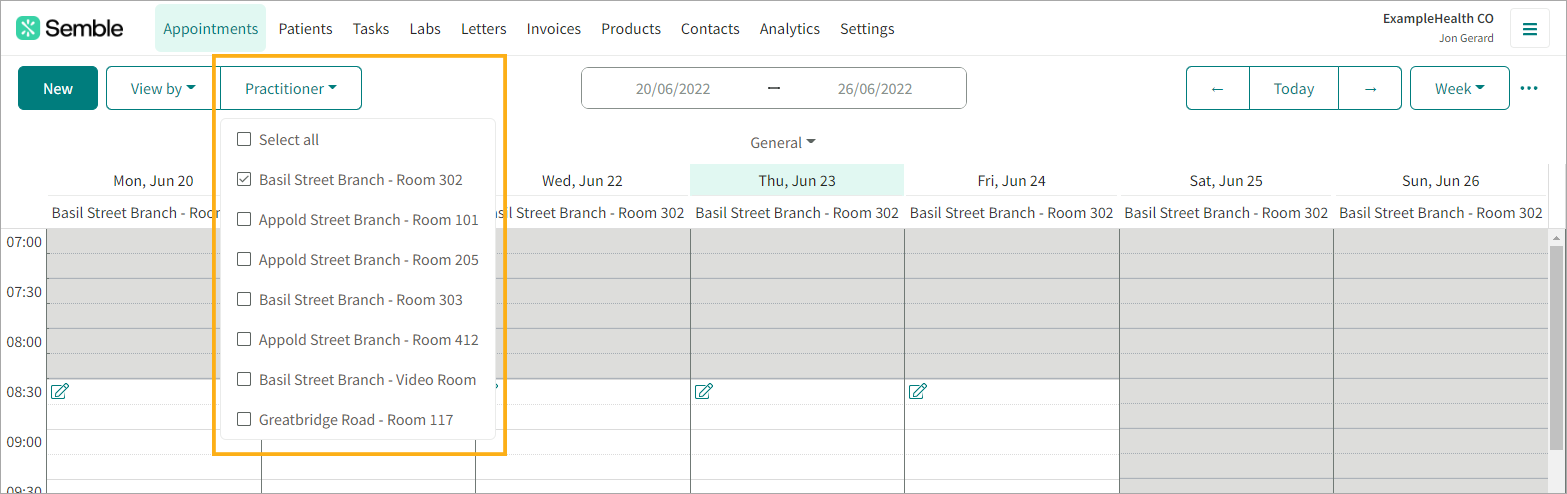
Task: Tick Appold Street Branch - Room 101
Action: (x=244, y=220)
